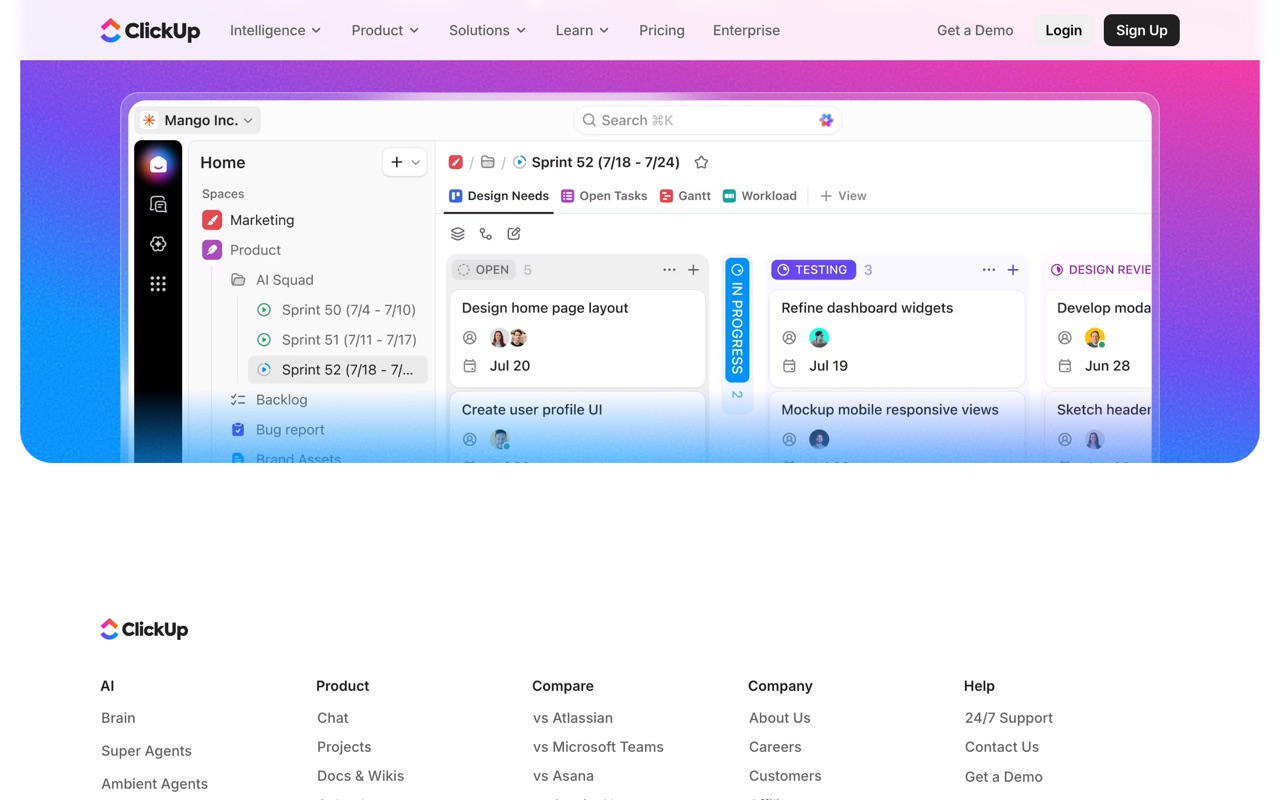Open the Backlog list
1280x800 pixels.
point(281,400)
